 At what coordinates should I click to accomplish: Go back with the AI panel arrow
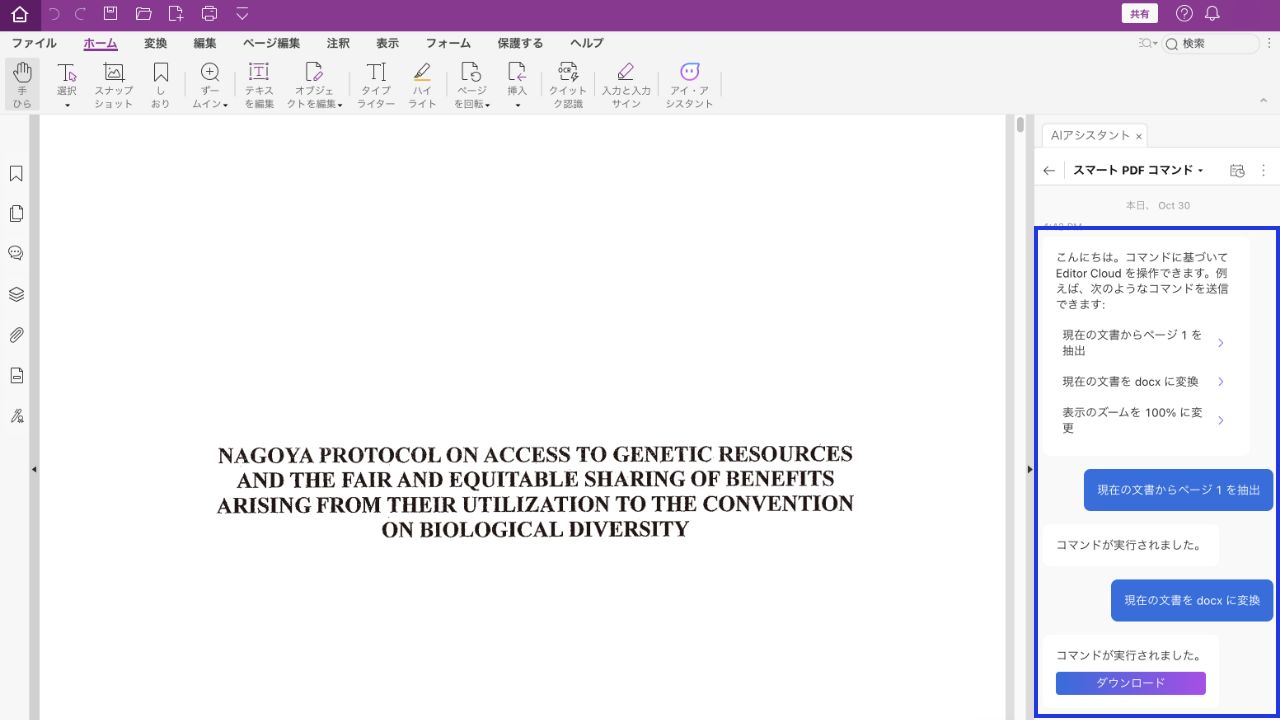click(1049, 171)
